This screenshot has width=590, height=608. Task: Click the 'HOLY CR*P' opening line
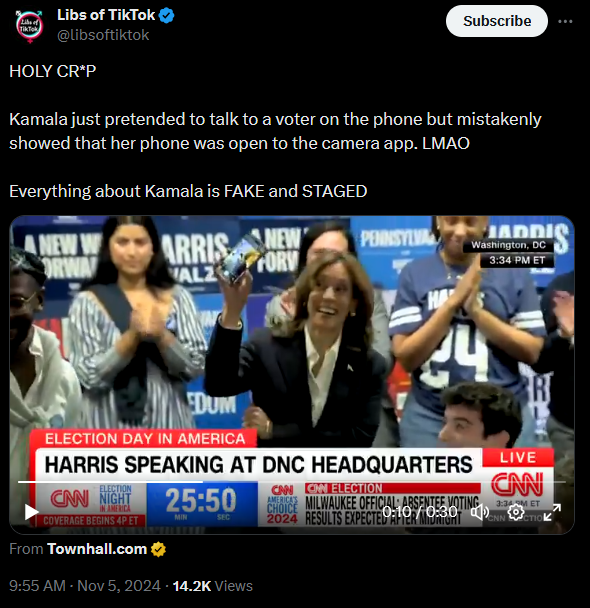[x=53, y=71]
